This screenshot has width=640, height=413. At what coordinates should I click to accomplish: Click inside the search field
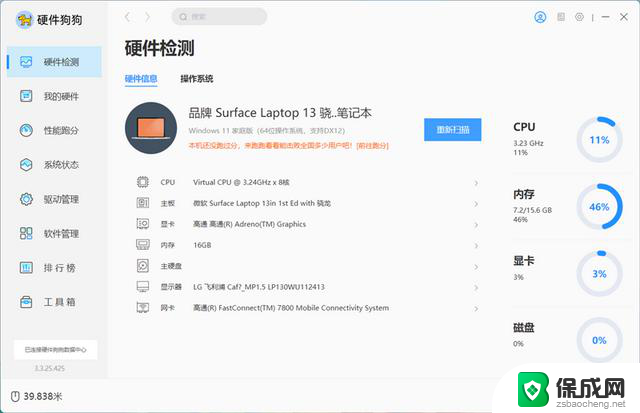tap(219, 17)
